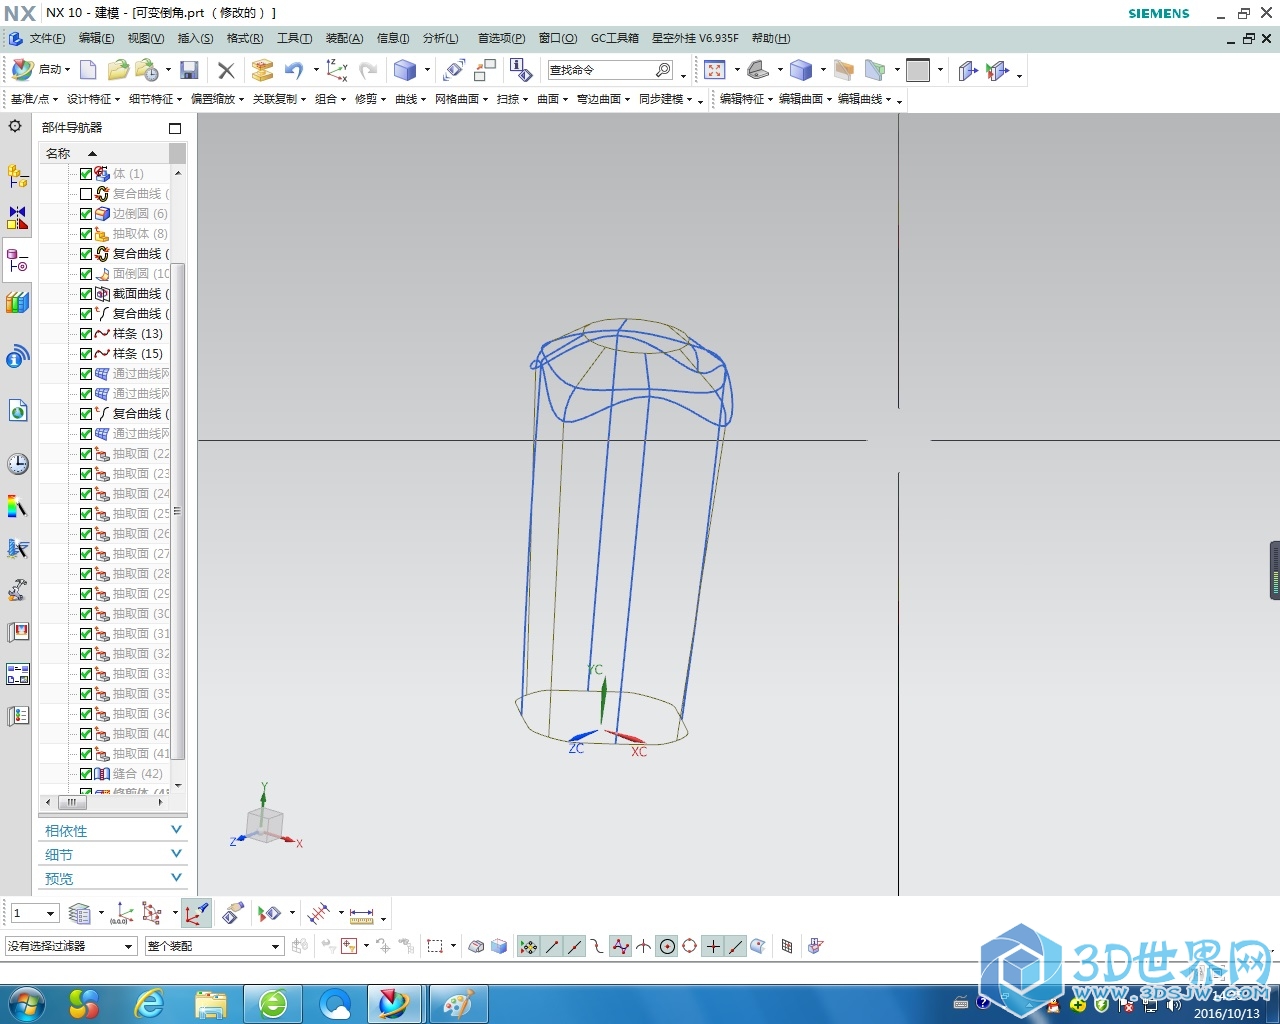
Task: Open the 设计特征 dropdown
Action: 93,99
